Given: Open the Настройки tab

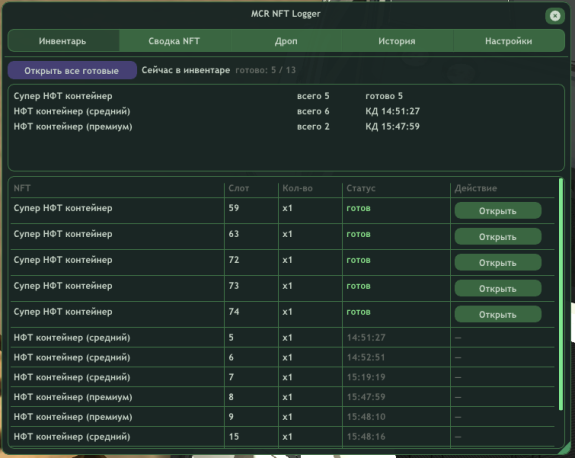Looking at the screenshot, I should (509, 41).
